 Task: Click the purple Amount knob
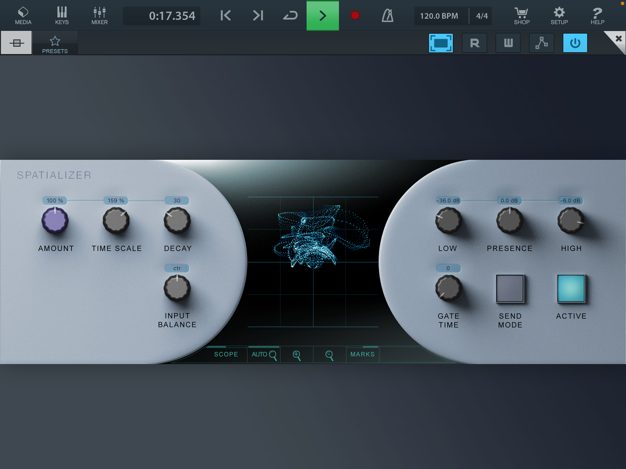pos(54,221)
